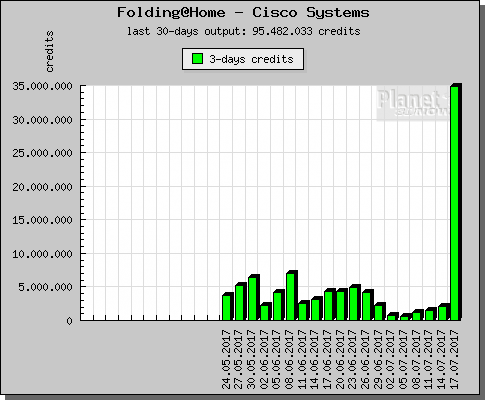485x400 pixels.
Task: Click the bar for 26.06.2017
Action: 367,305
